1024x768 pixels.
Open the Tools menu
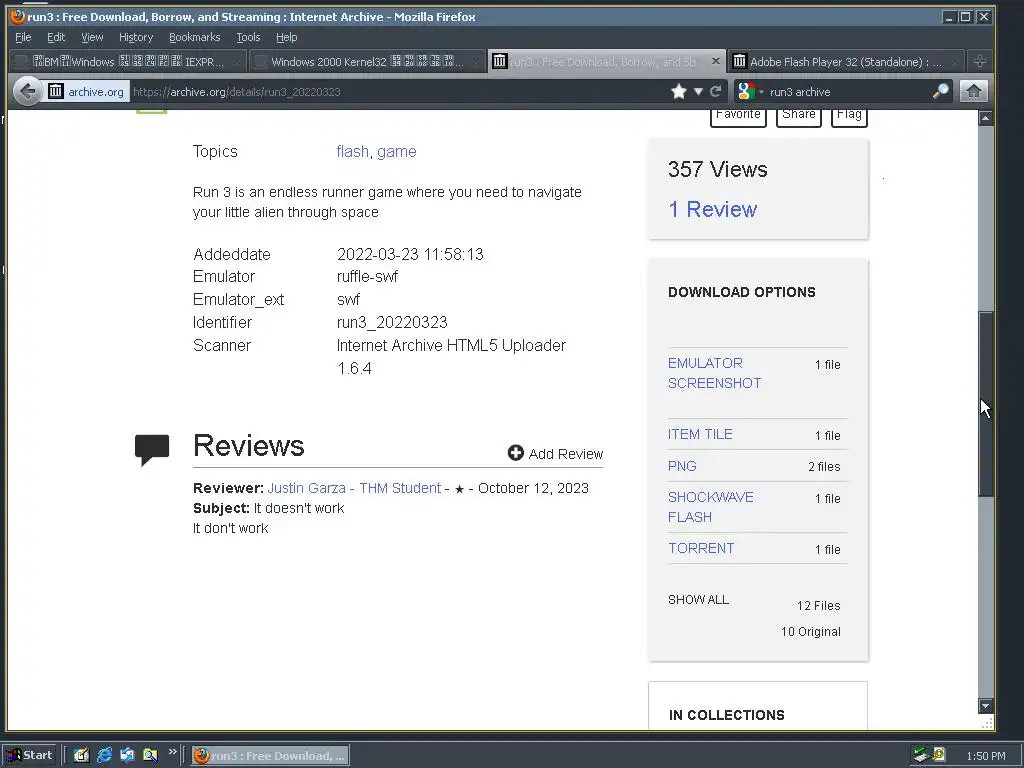pos(248,37)
